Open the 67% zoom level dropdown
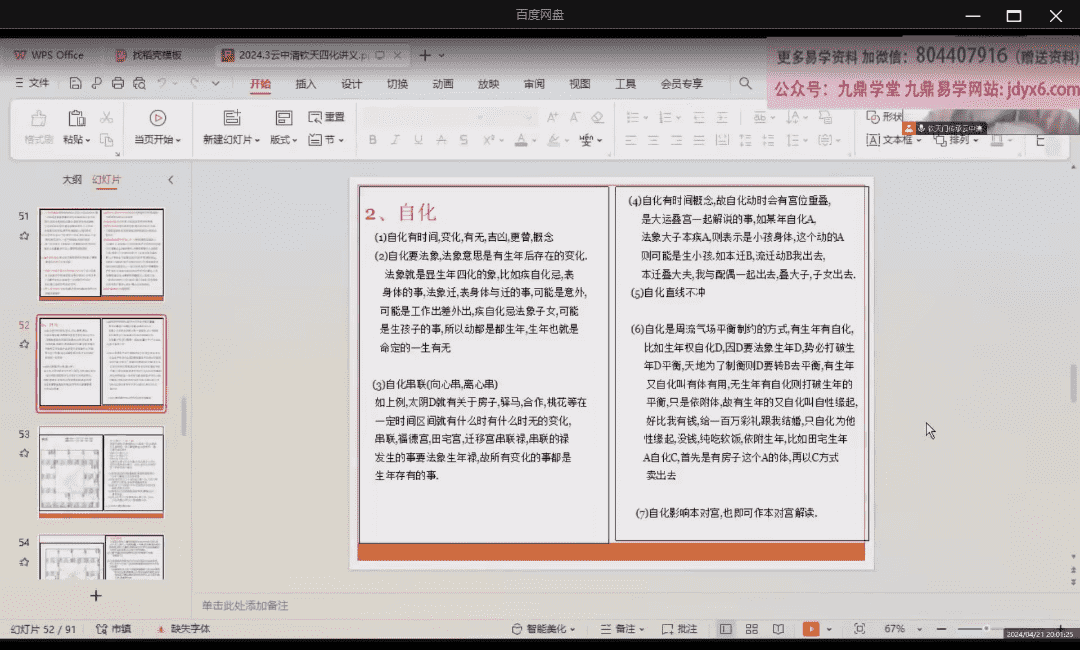This screenshot has height=650, width=1080. (900, 629)
